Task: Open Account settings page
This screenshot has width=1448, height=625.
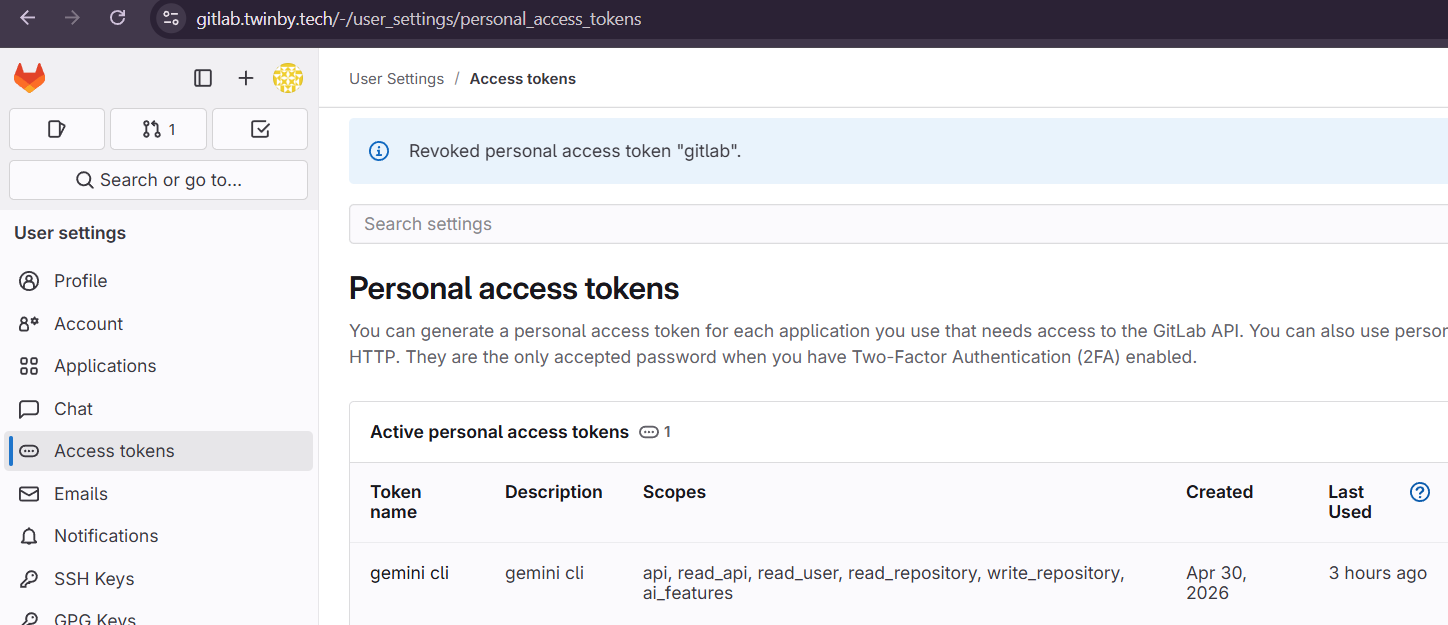Action: pyautogui.click(x=159, y=324)
